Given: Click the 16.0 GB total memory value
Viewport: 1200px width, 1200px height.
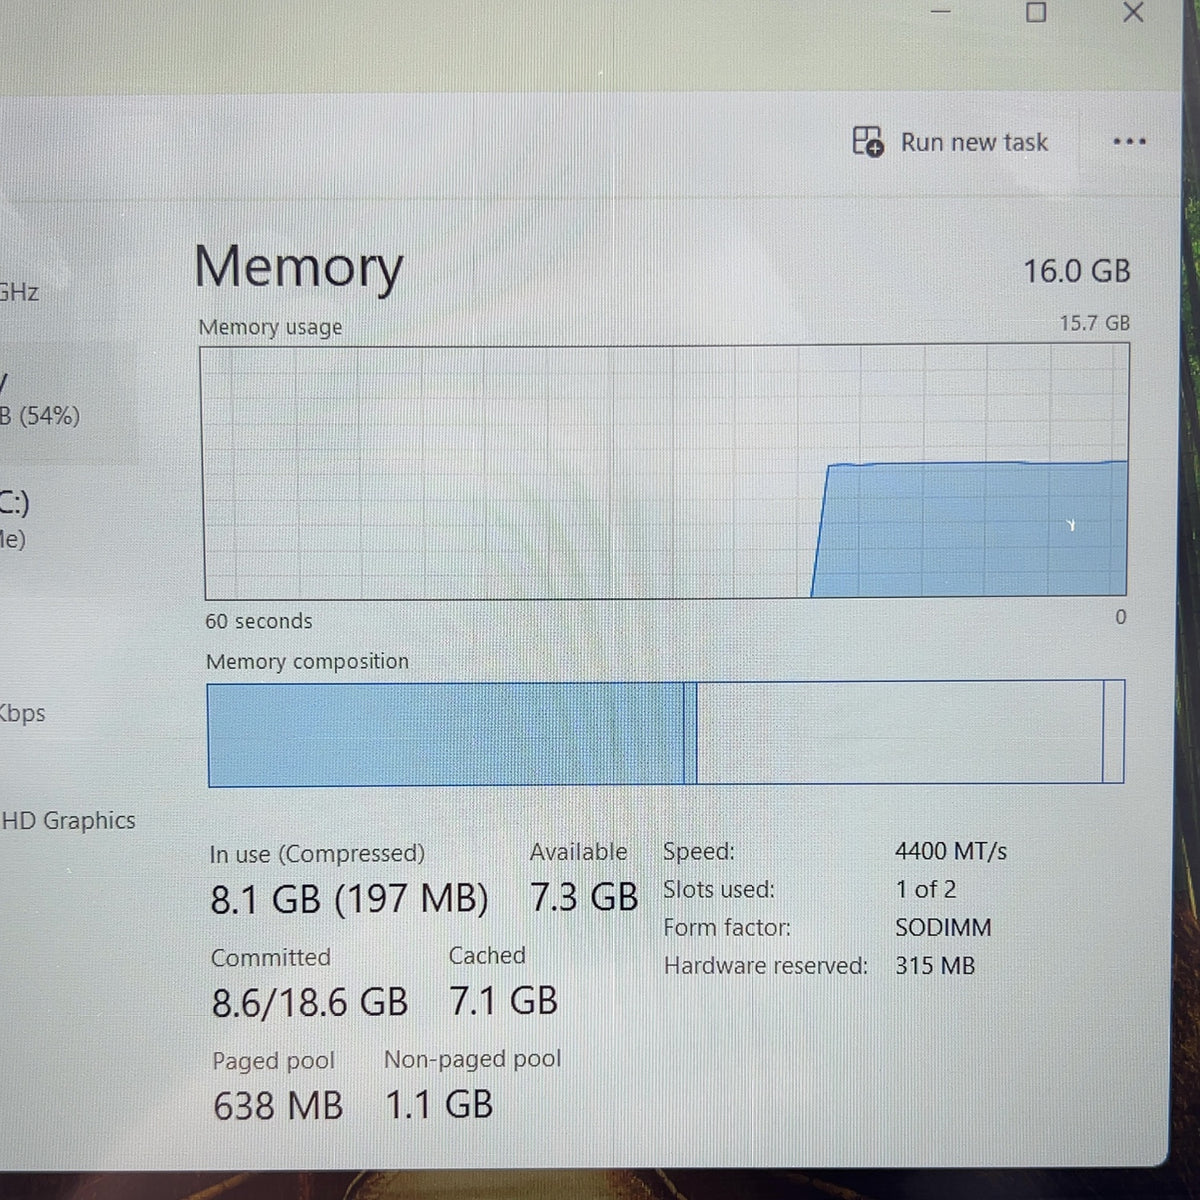Looking at the screenshot, I should pyautogui.click(x=1076, y=271).
